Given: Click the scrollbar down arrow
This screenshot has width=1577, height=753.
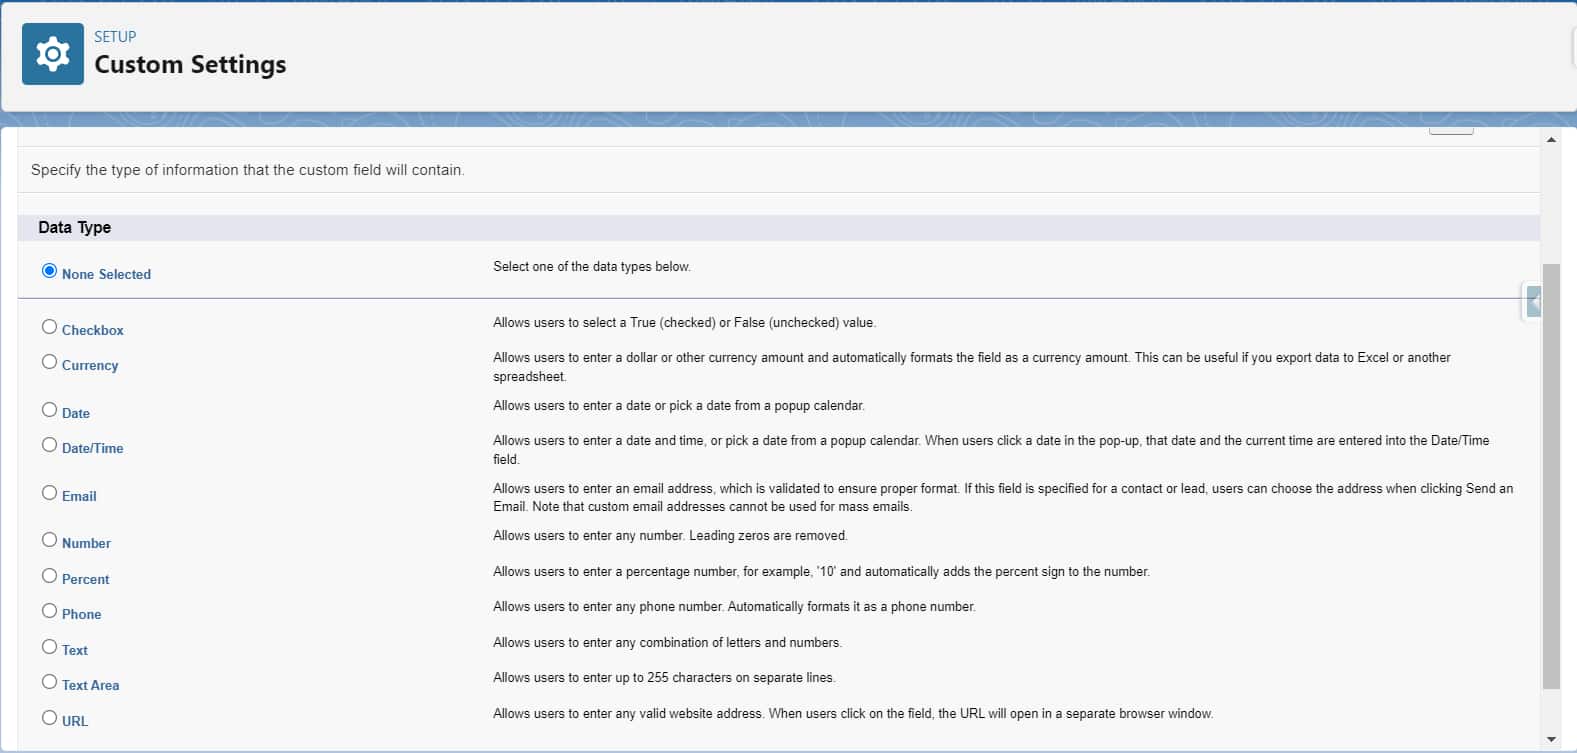Looking at the screenshot, I should pos(1551,740).
